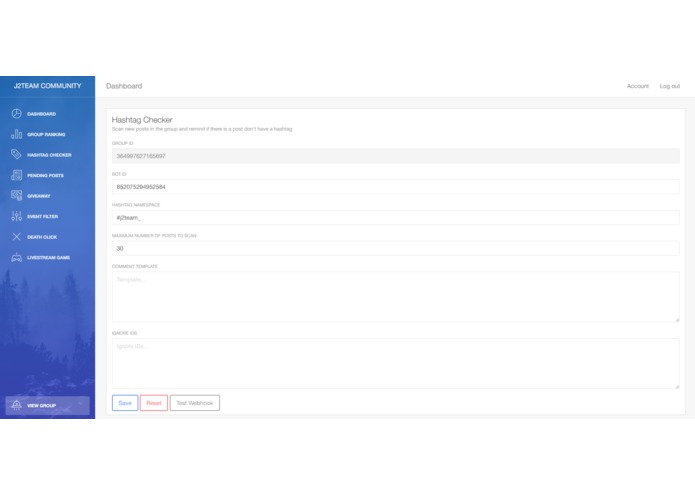This screenshot has height=494, width=695.
Task: Click the disabled Group ID field
Action: point(395,156)
